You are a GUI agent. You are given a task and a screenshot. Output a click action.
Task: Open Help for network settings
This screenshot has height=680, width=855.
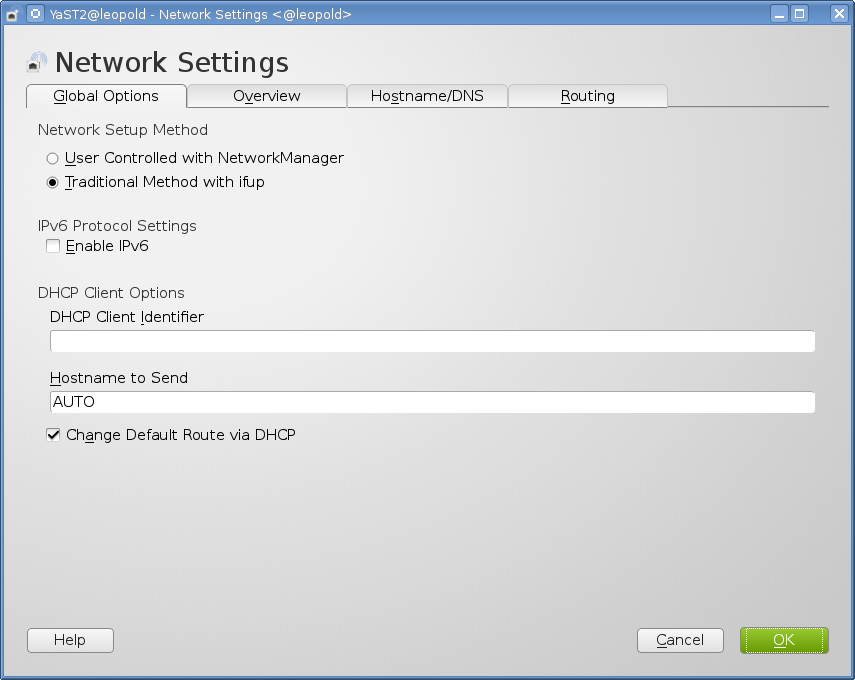(x=70, y=640)
